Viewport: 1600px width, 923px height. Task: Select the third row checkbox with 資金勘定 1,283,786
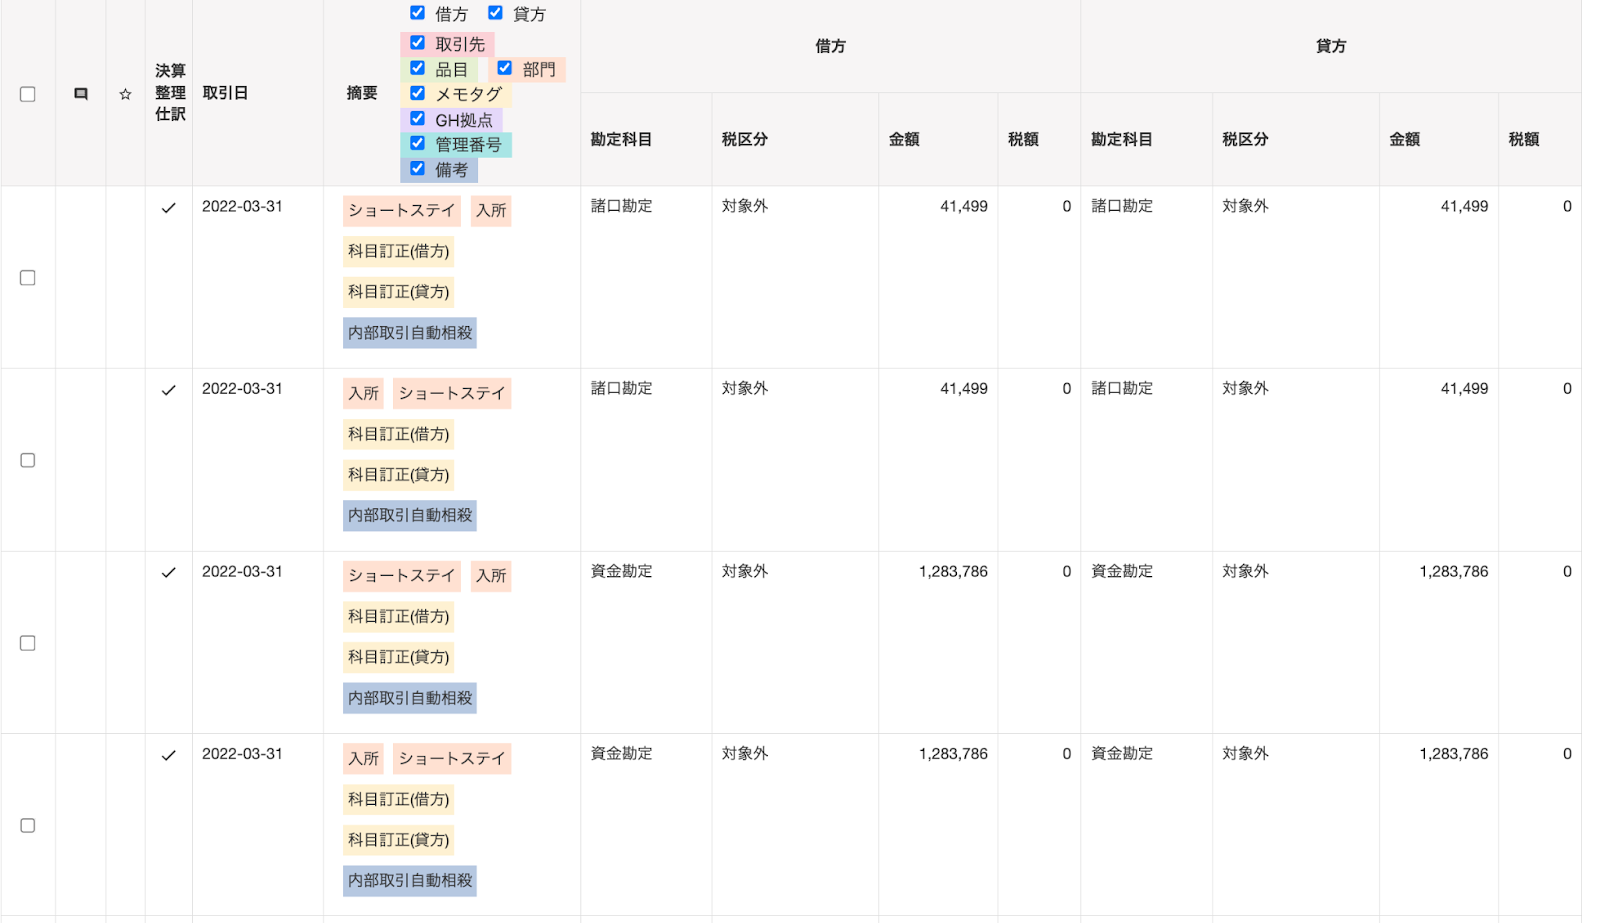(x=28, y=643)
